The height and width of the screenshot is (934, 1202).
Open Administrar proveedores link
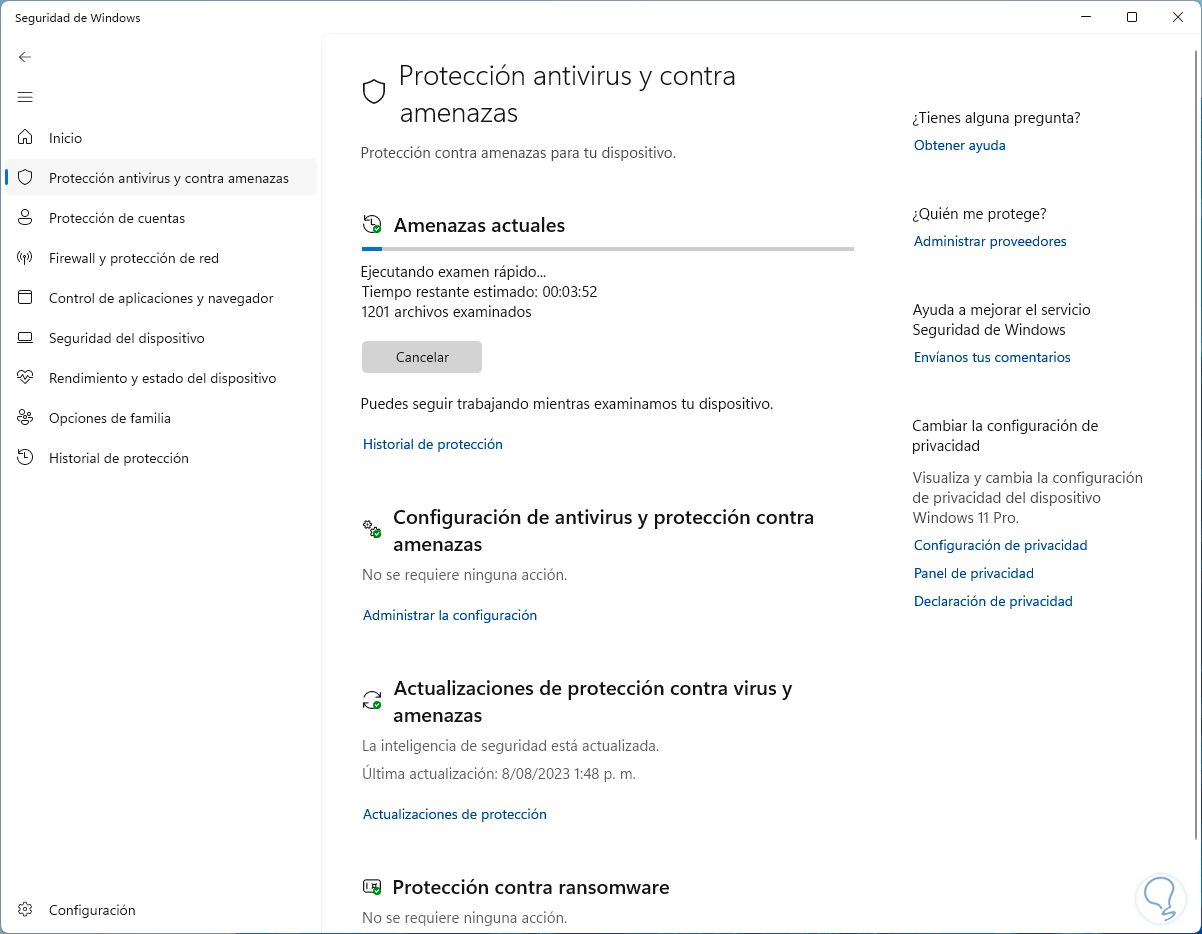pyautogui.click(x=990, y=241)
